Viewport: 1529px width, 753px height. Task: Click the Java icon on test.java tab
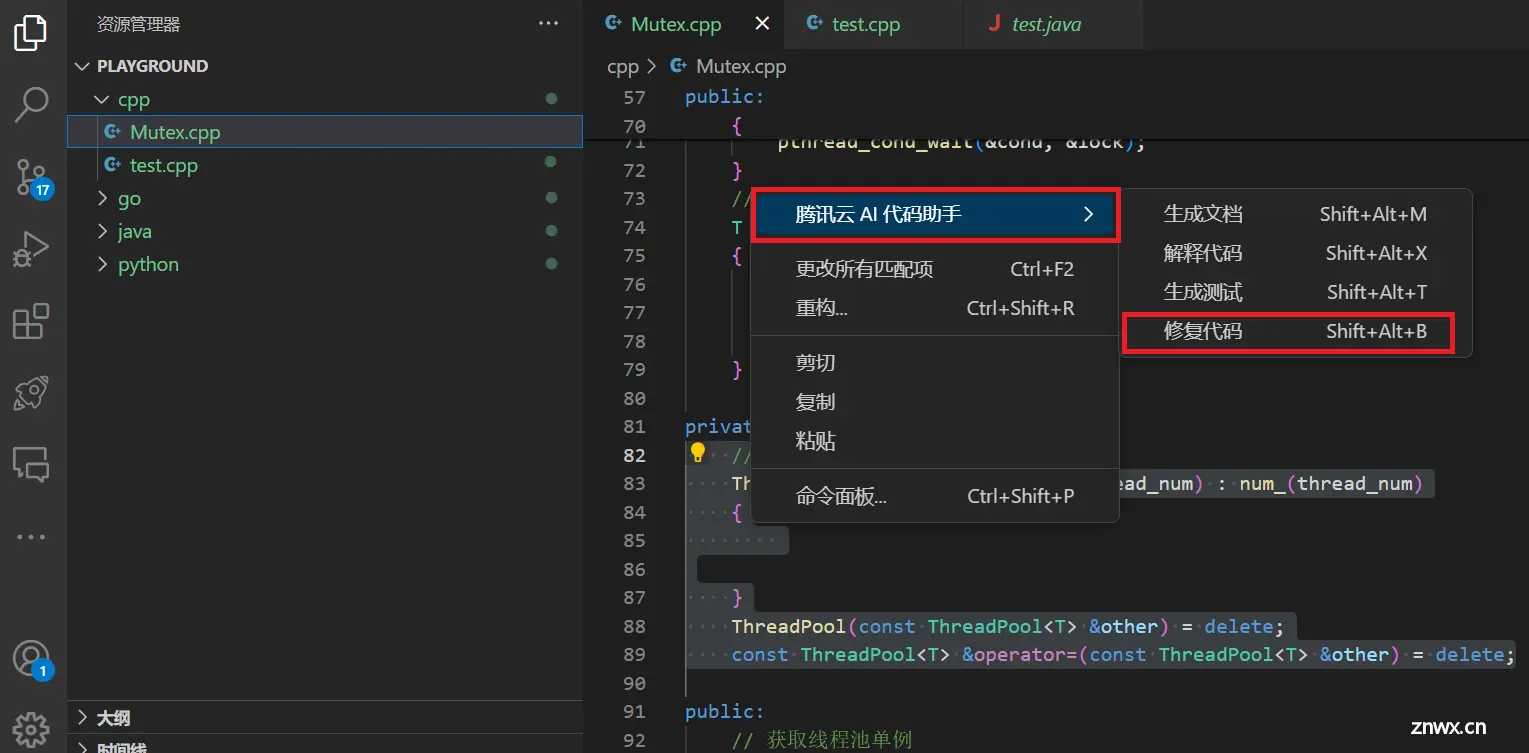pyautogui.click(x=994, y=24)
